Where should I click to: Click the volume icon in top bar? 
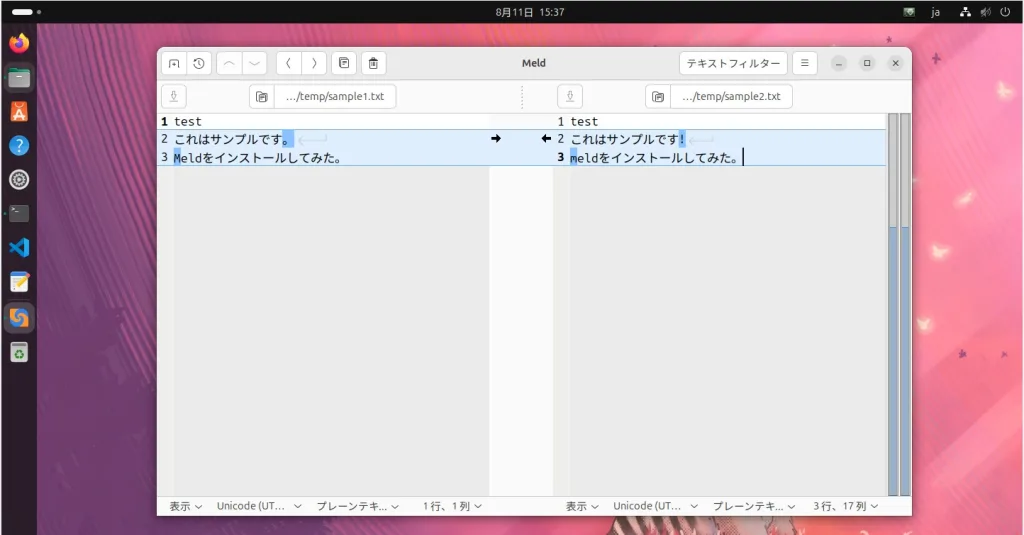click(x=985, y=12)
